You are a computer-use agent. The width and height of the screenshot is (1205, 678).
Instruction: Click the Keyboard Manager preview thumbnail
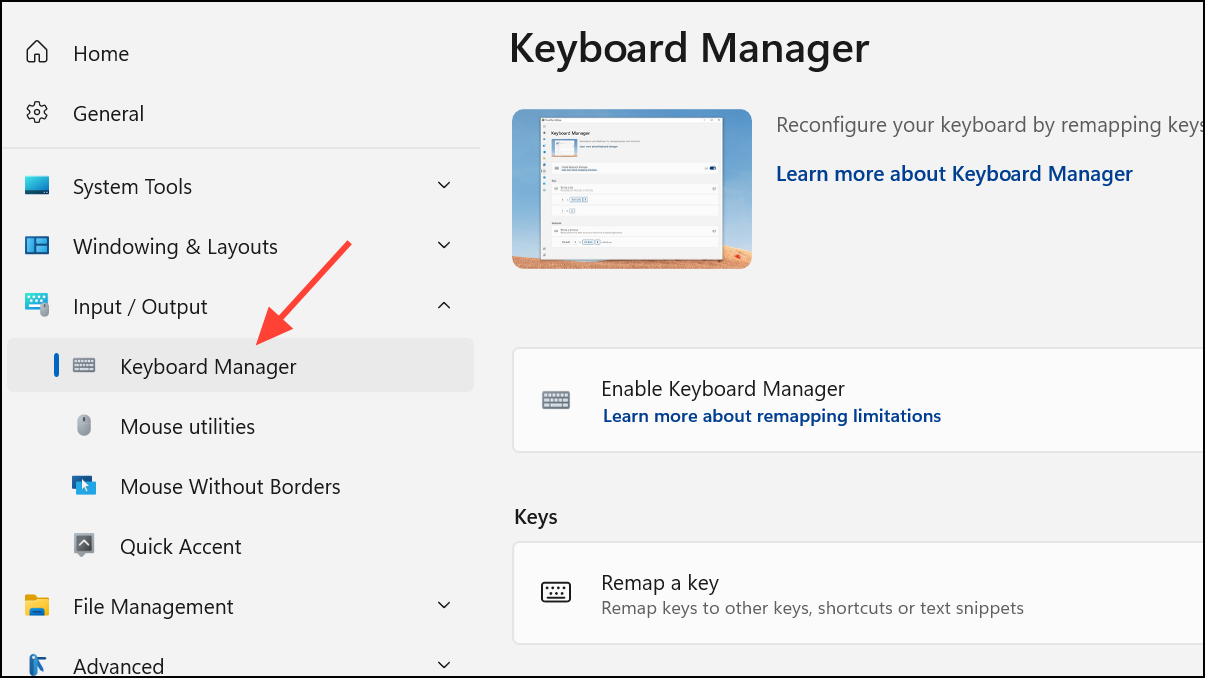[632, 189]
